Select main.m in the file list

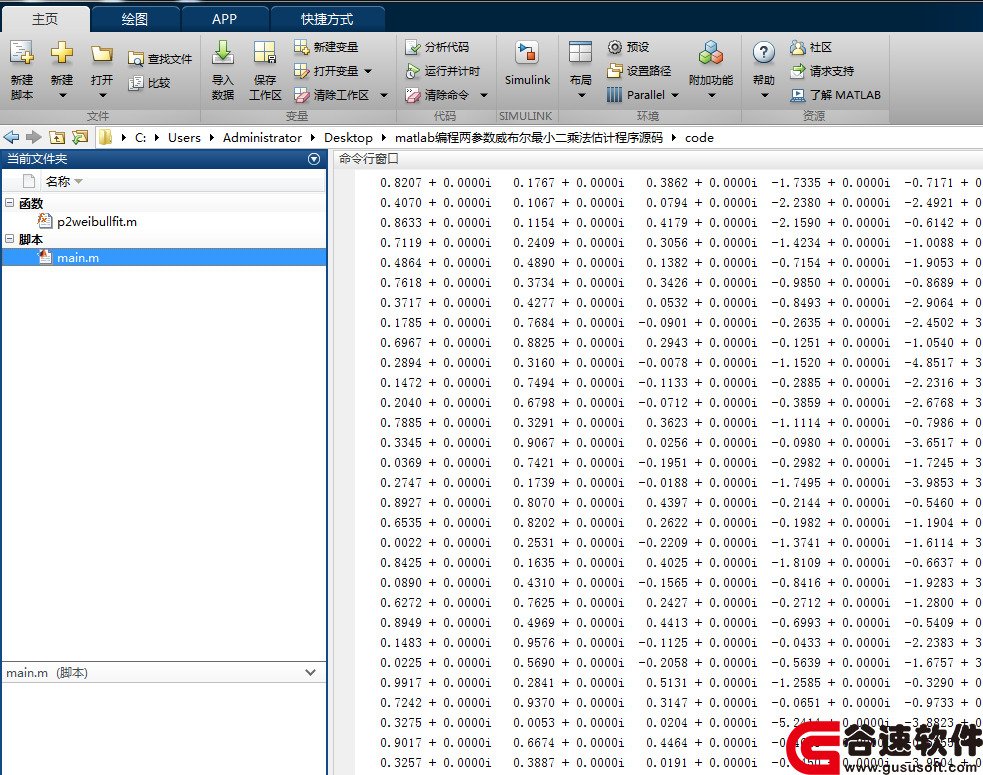pos(164,257)
